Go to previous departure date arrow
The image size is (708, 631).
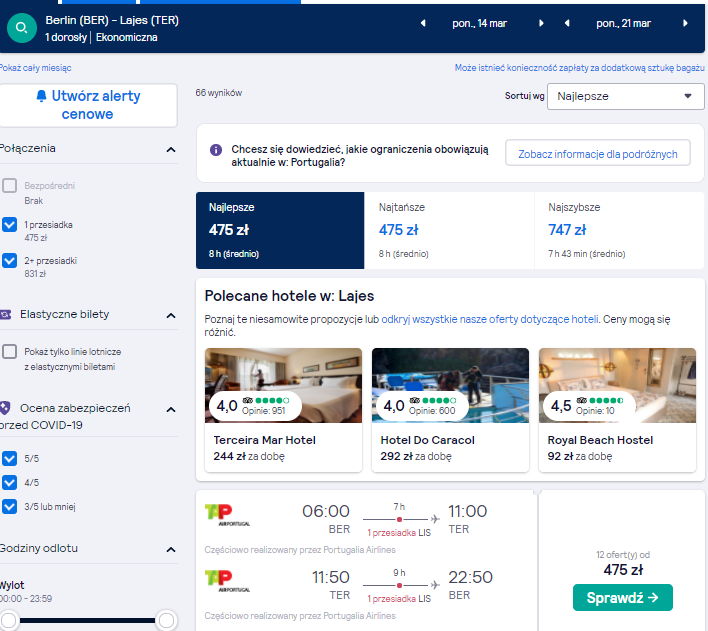pyautogui.click(x=423, y=23)
